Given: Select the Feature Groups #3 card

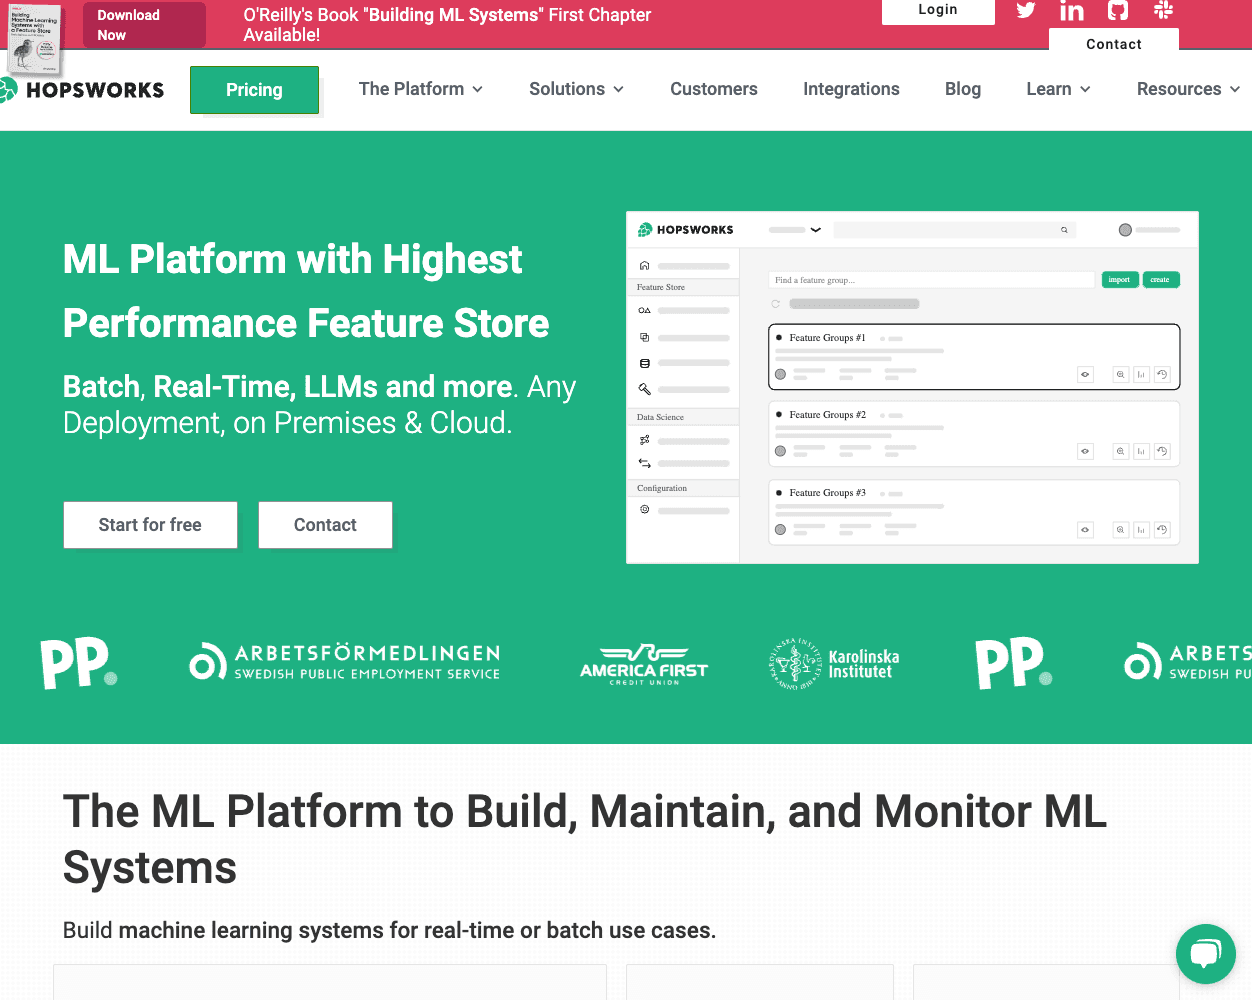Looking at the screenshot, I should pyautogui.click(x=974, y=512).
